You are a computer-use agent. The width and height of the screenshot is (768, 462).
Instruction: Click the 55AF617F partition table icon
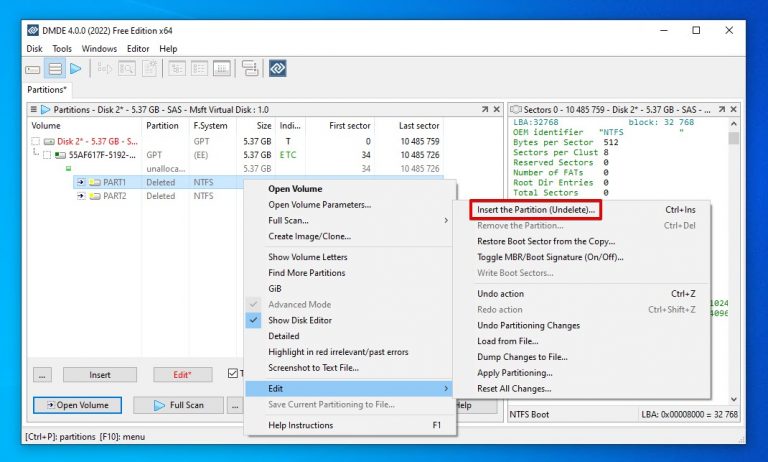[60, 155]
